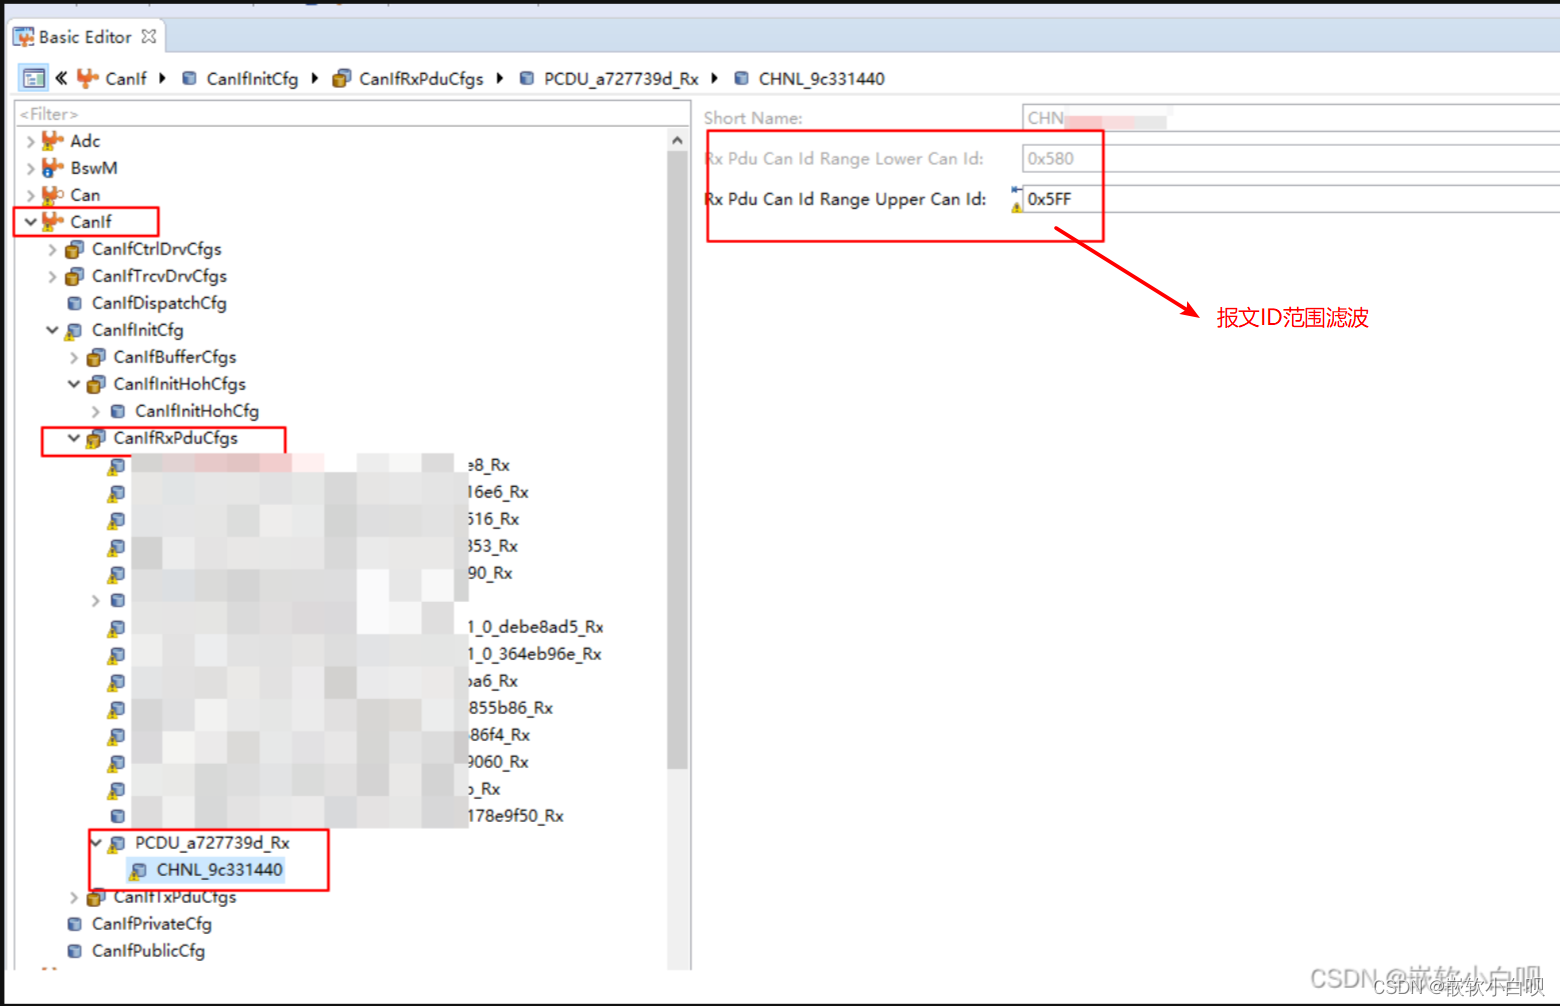This screenshot has height=1006, width=1560.
Task: Click the warning marker beside Upper Can Id
Action: pos(1016,207)
